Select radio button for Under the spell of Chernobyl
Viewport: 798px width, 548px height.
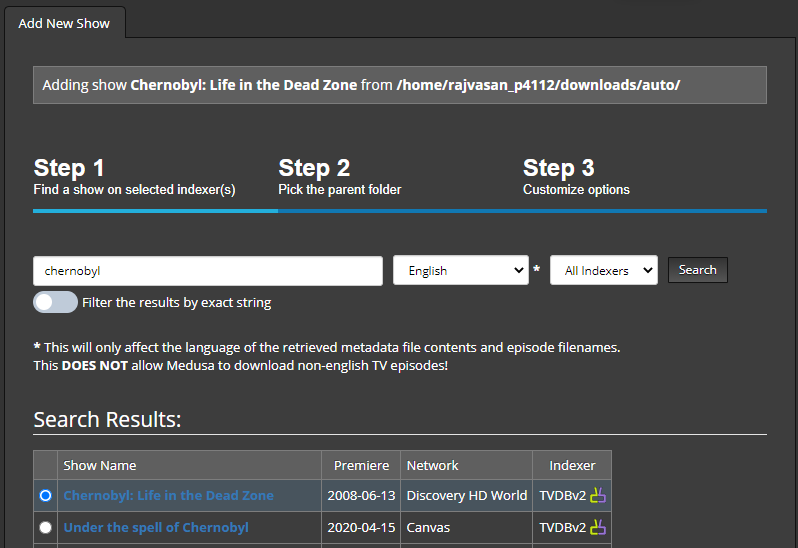click(45, 527)
